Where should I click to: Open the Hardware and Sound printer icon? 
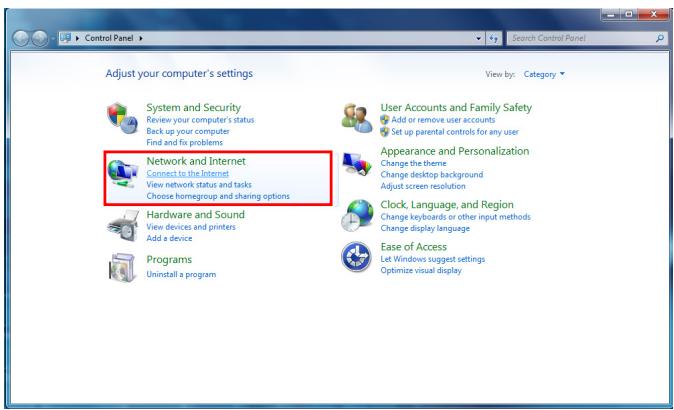pyautogui.click(x=123, y=226)
